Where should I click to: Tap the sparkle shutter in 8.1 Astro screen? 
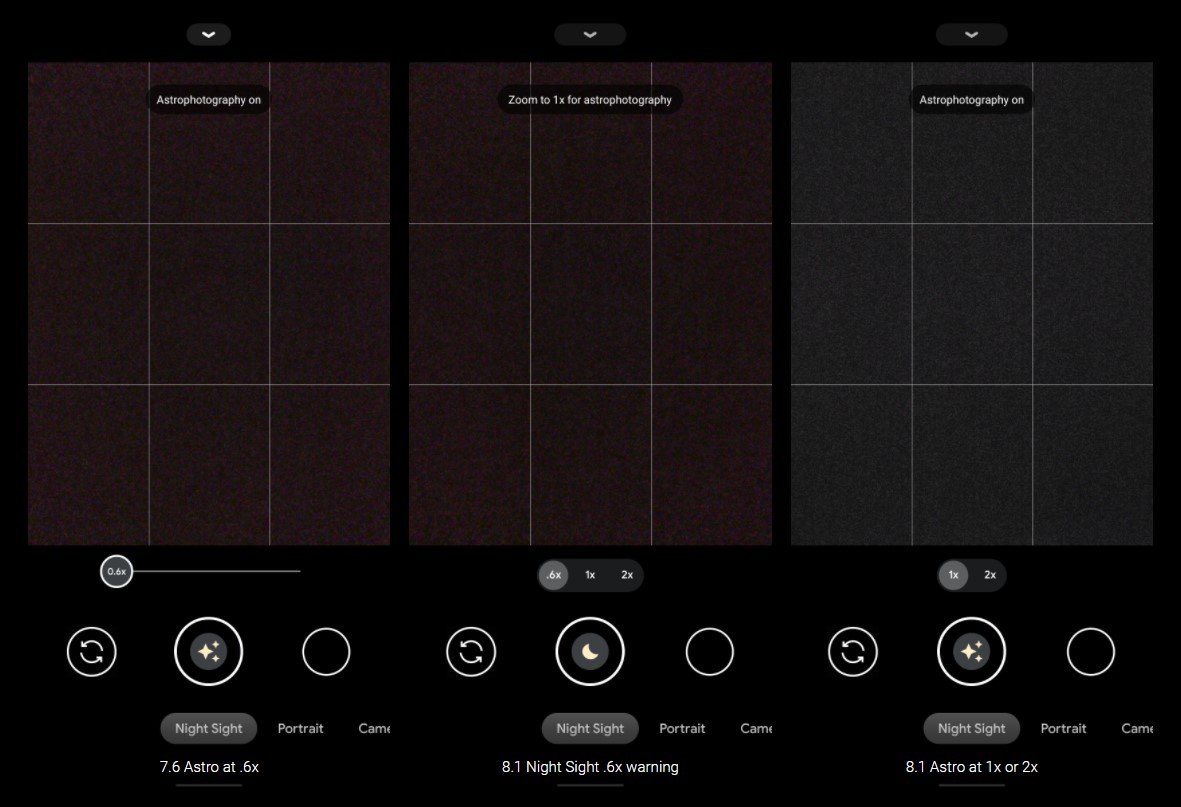[x=971, y=652]
